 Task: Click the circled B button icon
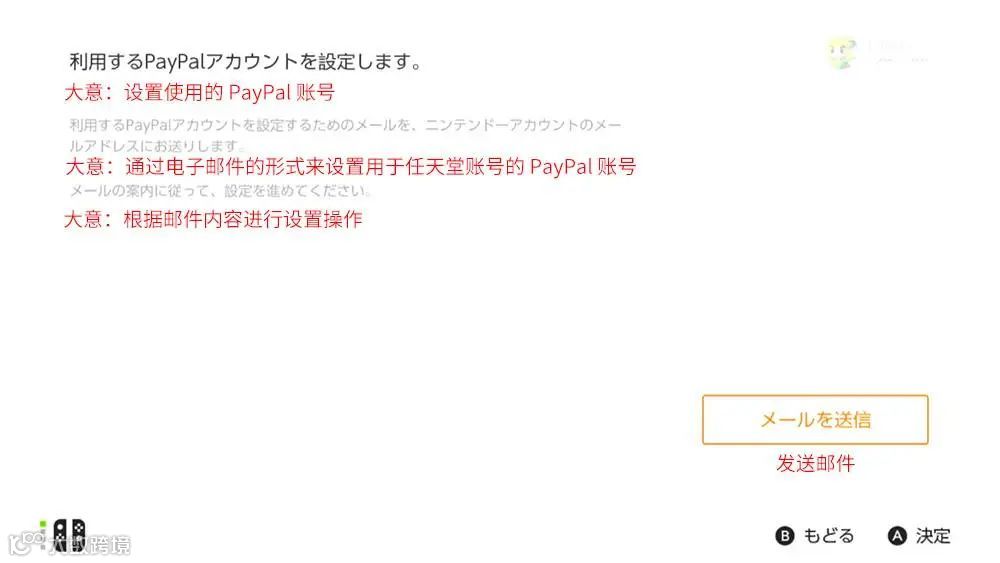784,536
